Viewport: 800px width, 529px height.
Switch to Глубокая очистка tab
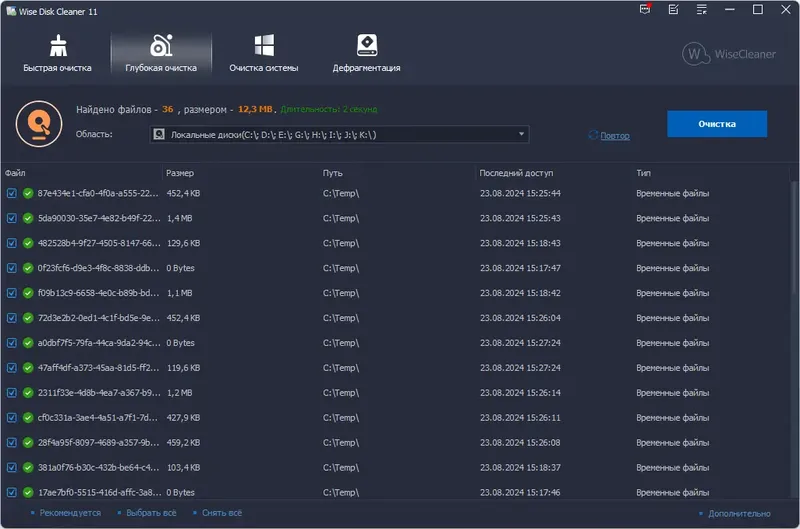[x=161, y=54]
